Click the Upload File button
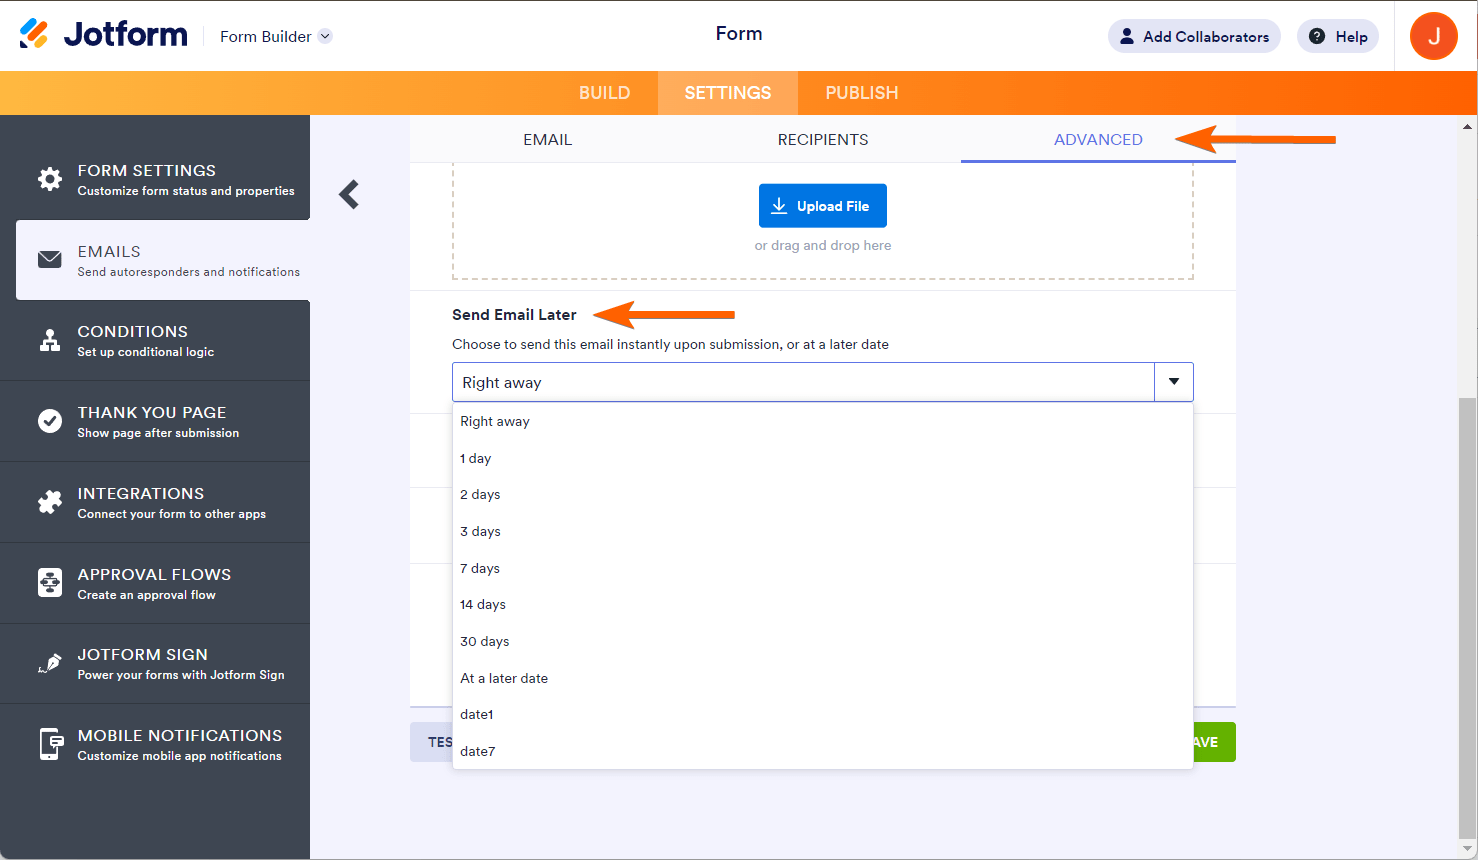The height and width of the screenshot is (860, 1478). (x=822, y=206)
